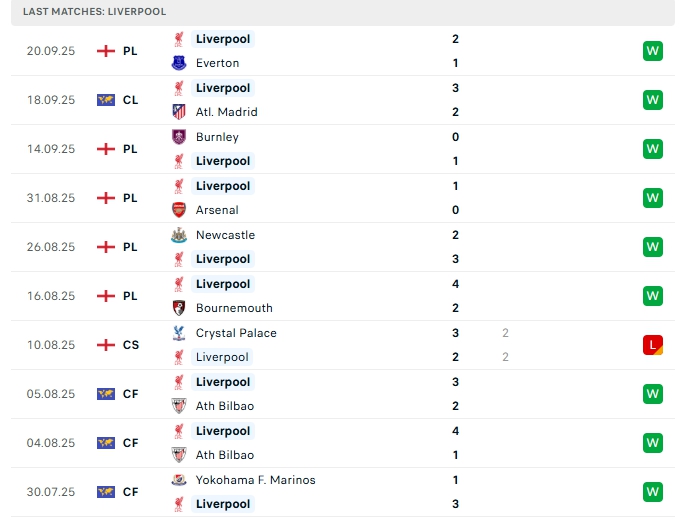Screen dimensions: 686x520
Task: Open the Newcastle team name link
Action: [225, 235]
